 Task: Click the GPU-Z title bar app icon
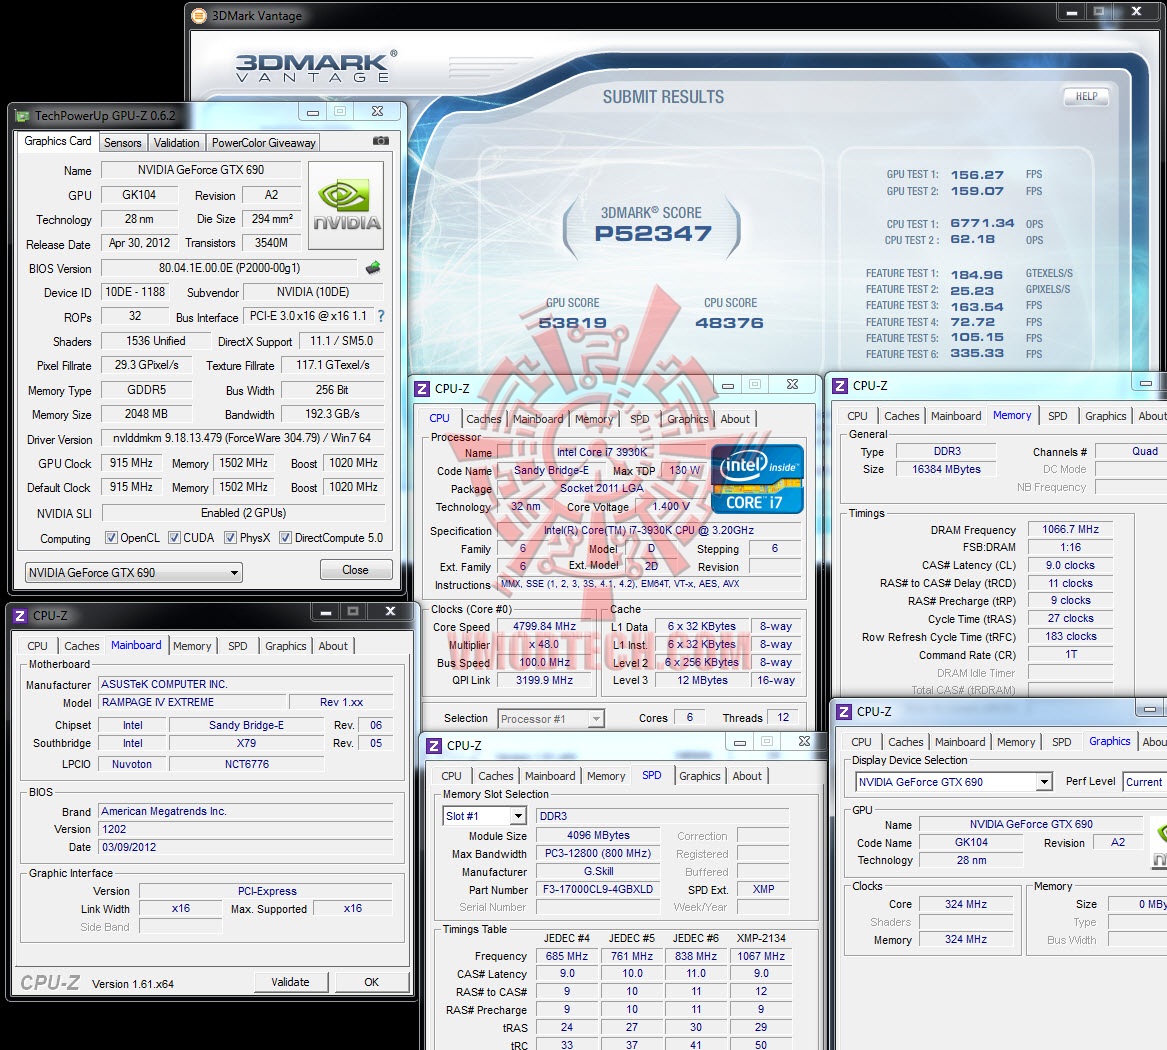click(22, 116)
